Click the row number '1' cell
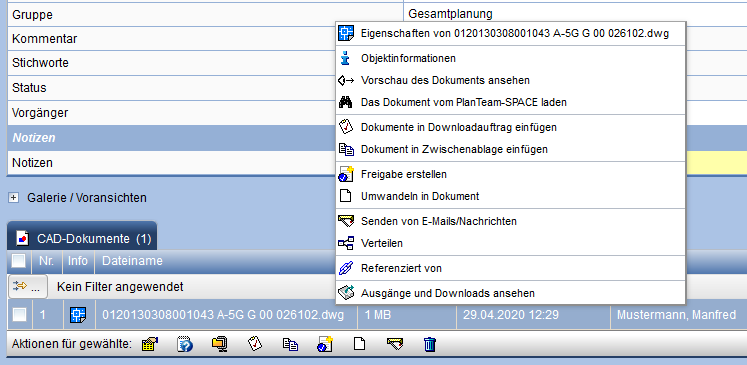Screen dimensions: 747x365 (43, 315)
